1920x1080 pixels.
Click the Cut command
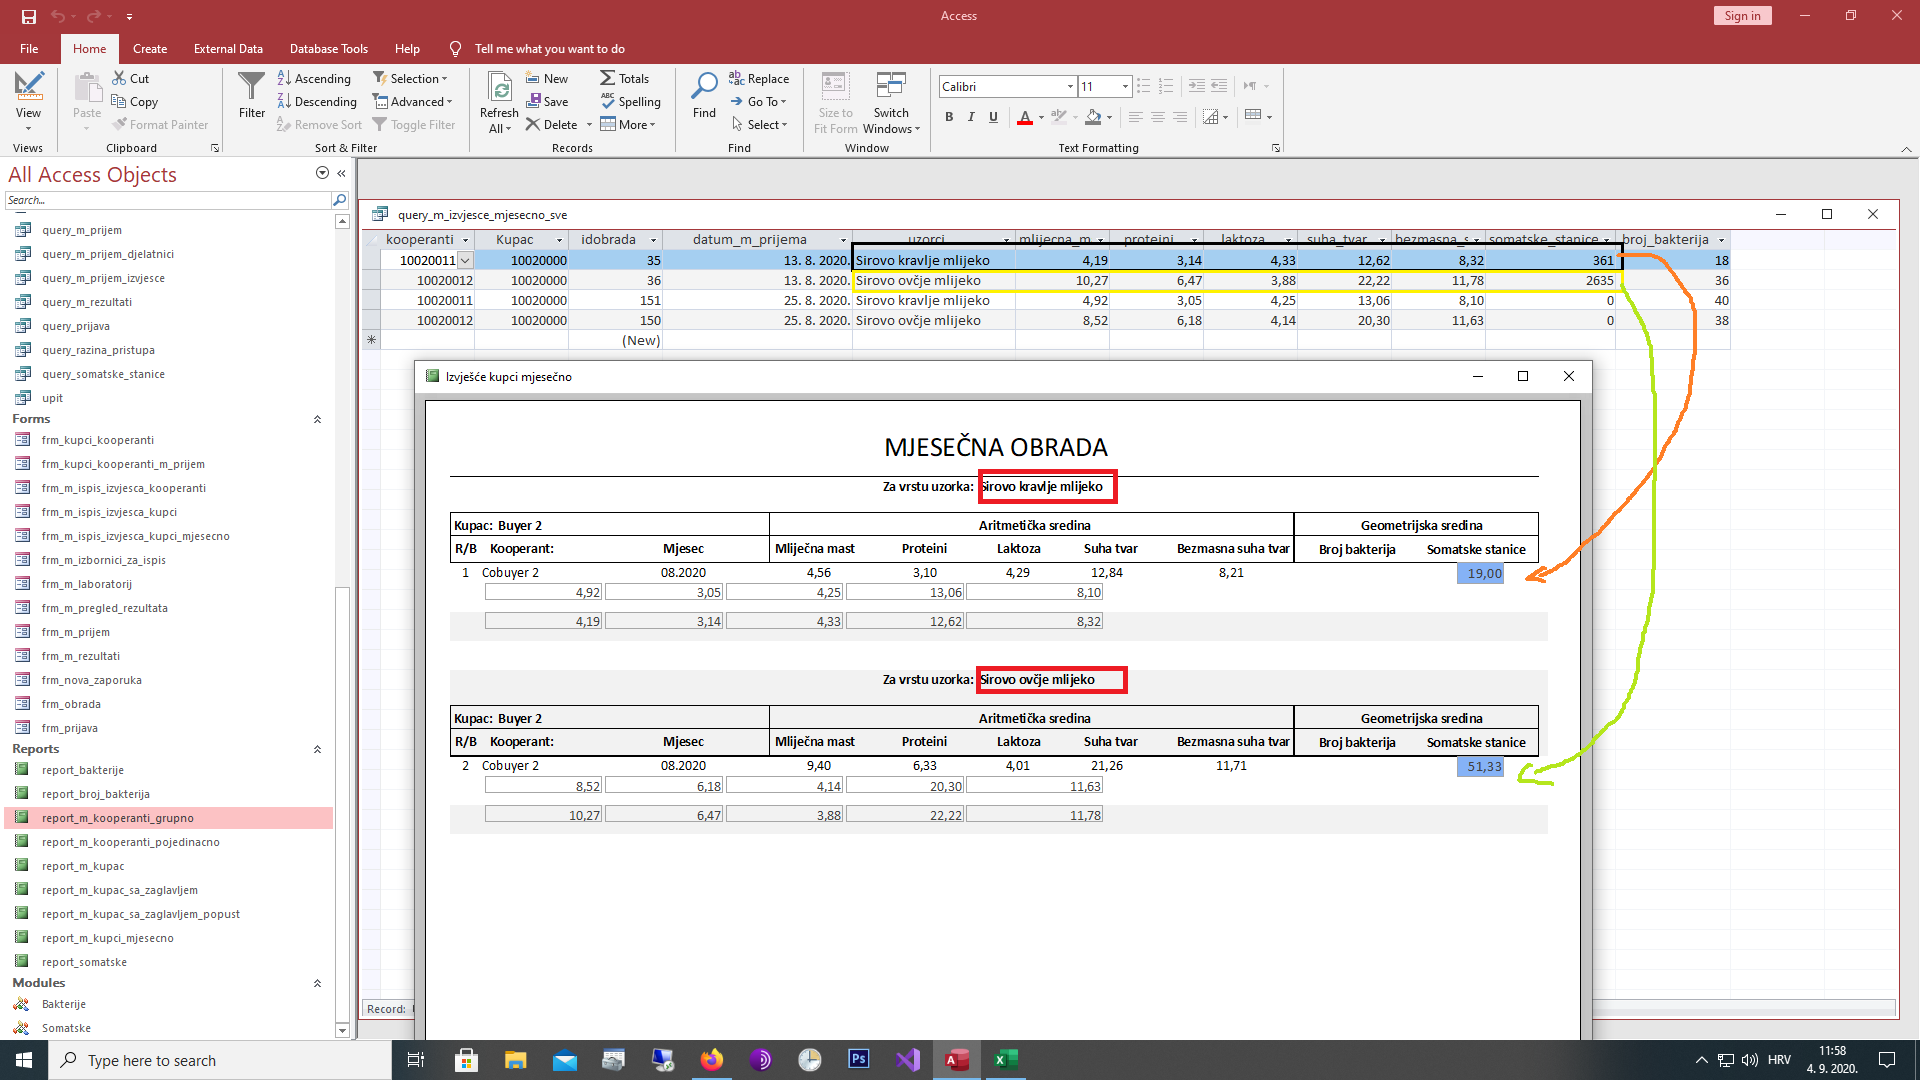[131, 78]
